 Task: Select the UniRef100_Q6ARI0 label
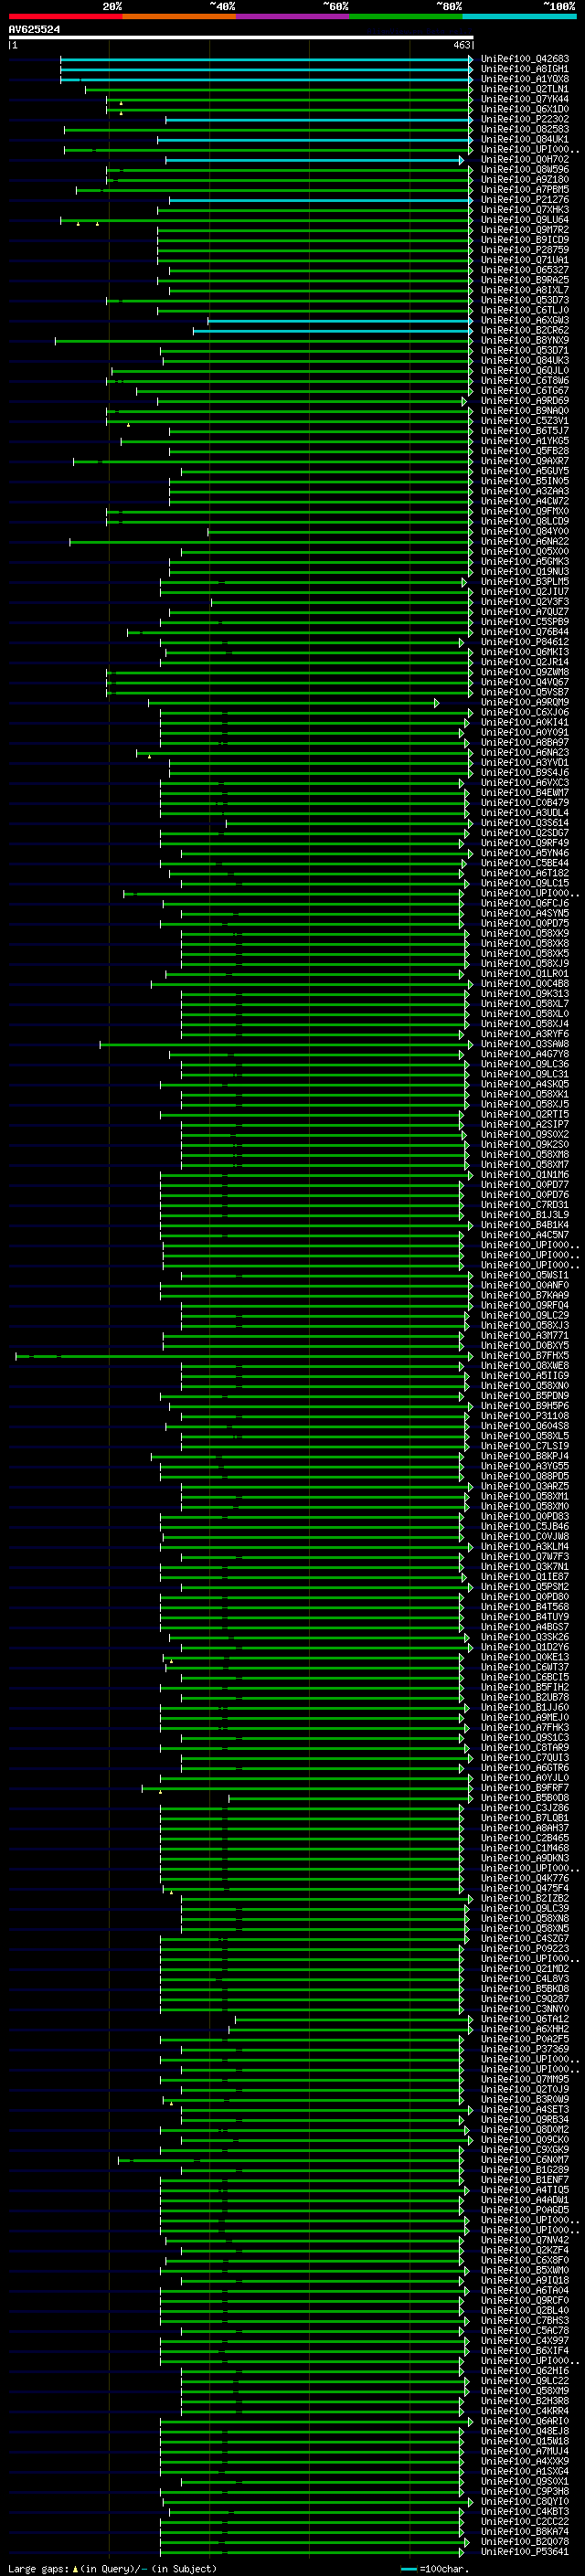pyautogui.click(x=525, y=2421)
